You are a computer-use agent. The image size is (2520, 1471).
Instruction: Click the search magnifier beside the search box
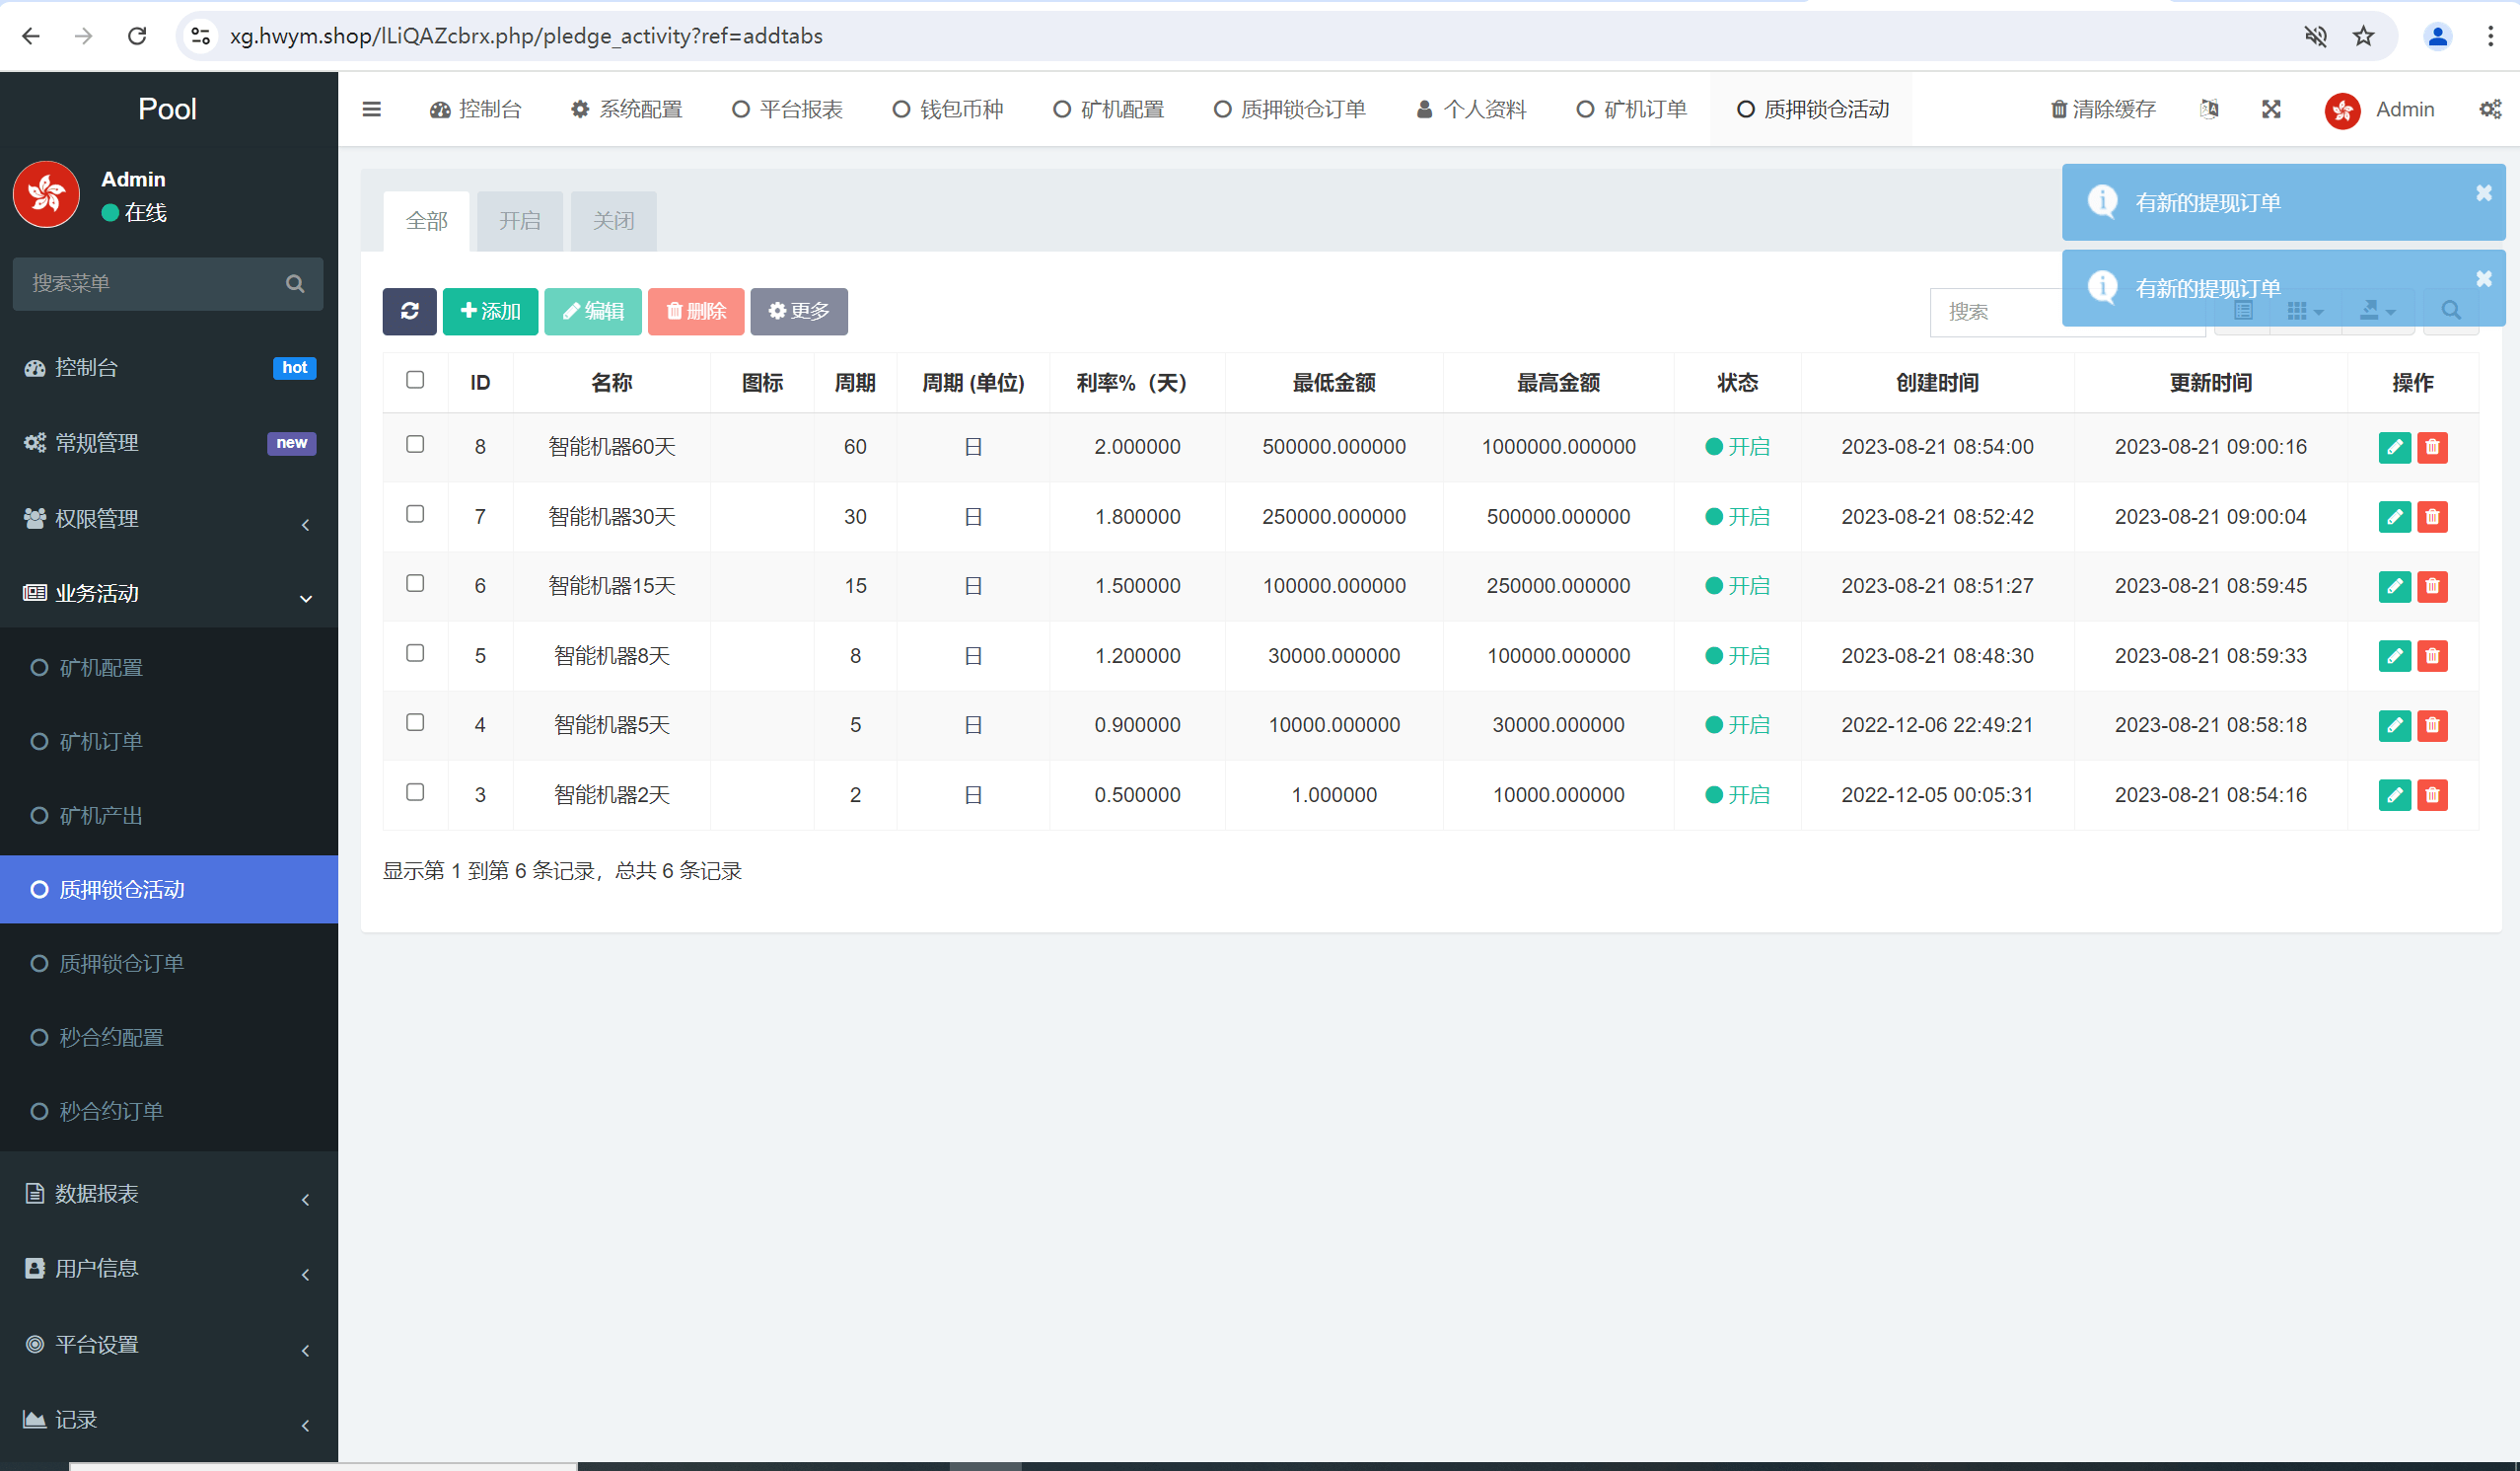2451,311
